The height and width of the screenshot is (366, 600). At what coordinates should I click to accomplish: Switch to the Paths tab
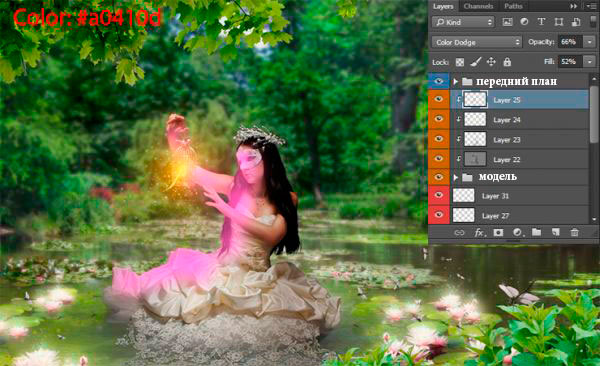[x=513, y=6]
